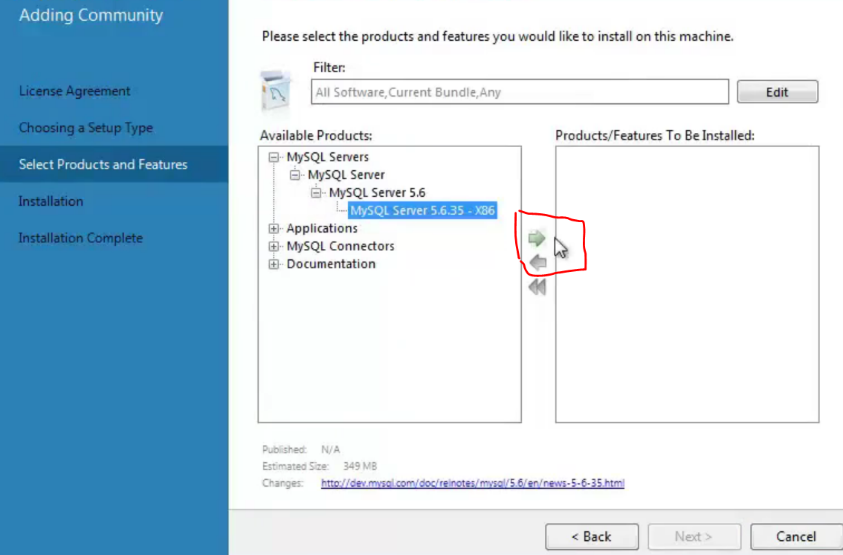Go to Installation Complete step

point(81,238)
